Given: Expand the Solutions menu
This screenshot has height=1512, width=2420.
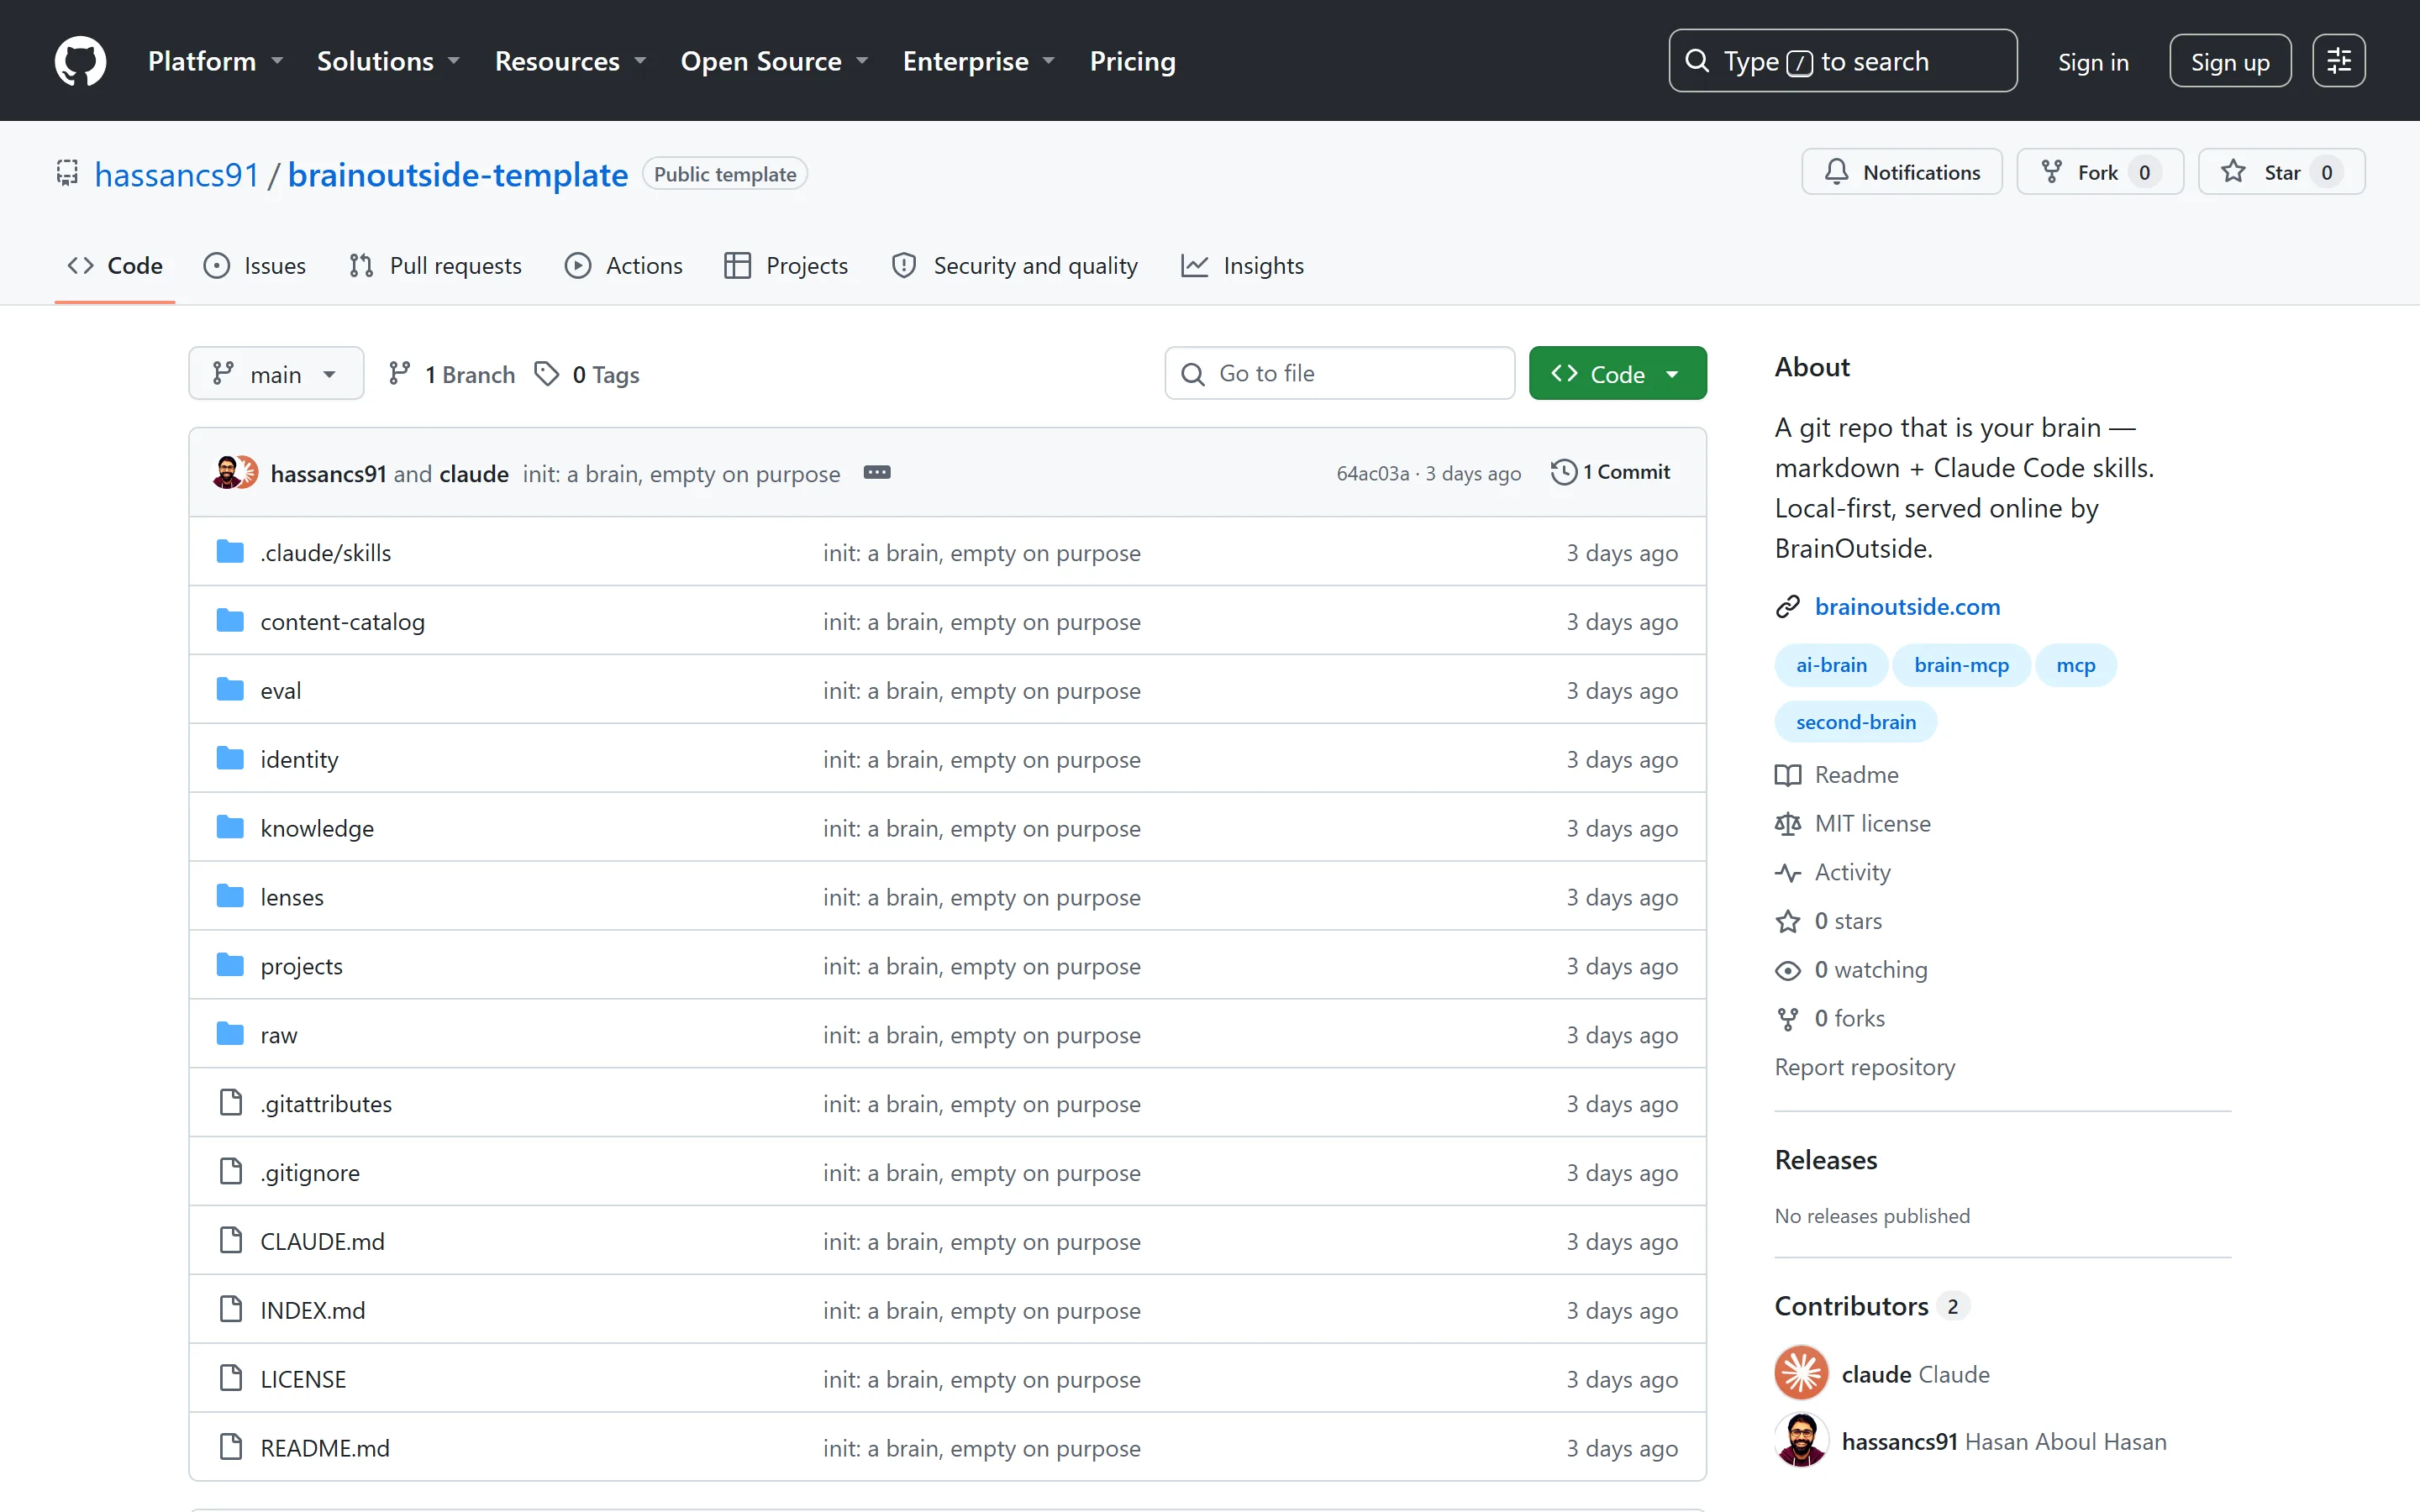Looking at the screenshot, I should pyautogui.click(x=388, y=61).
